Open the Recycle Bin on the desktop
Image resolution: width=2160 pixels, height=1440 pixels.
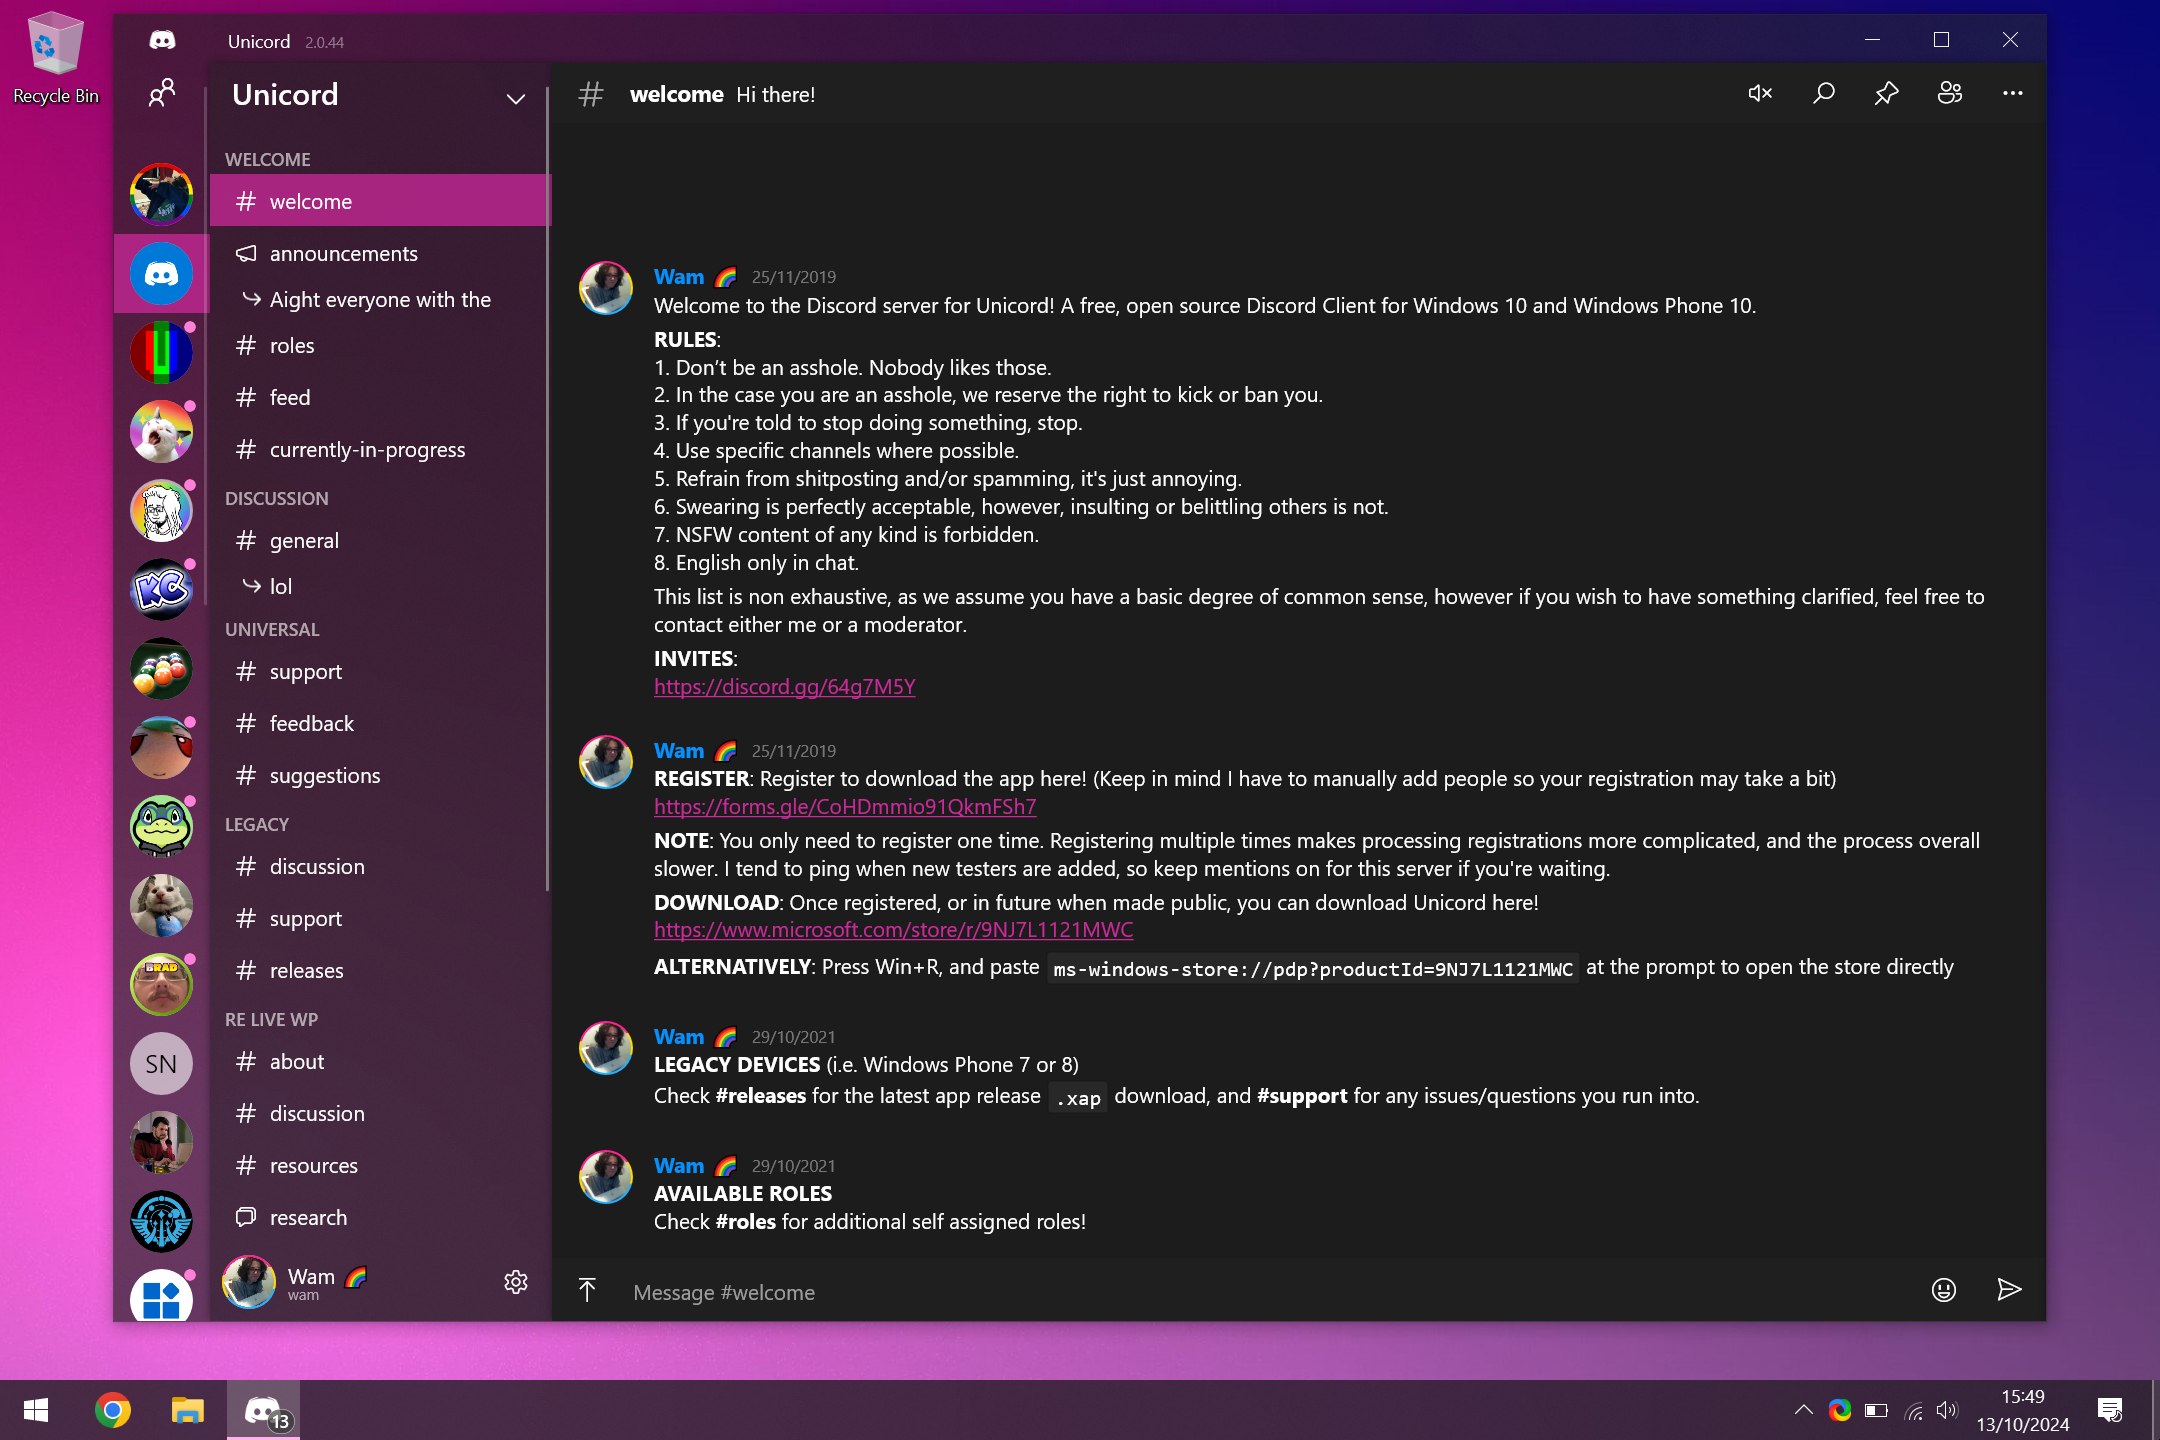(56, 57)
